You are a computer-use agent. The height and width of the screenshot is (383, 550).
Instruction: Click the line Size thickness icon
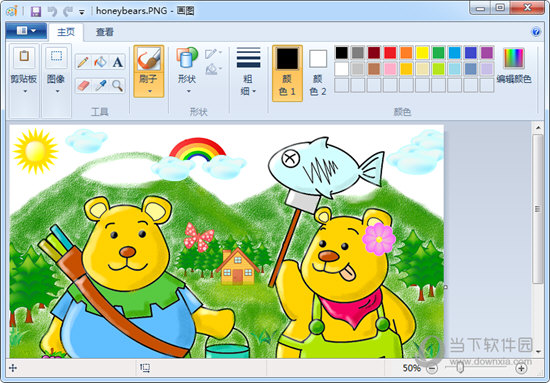point(248,58)
